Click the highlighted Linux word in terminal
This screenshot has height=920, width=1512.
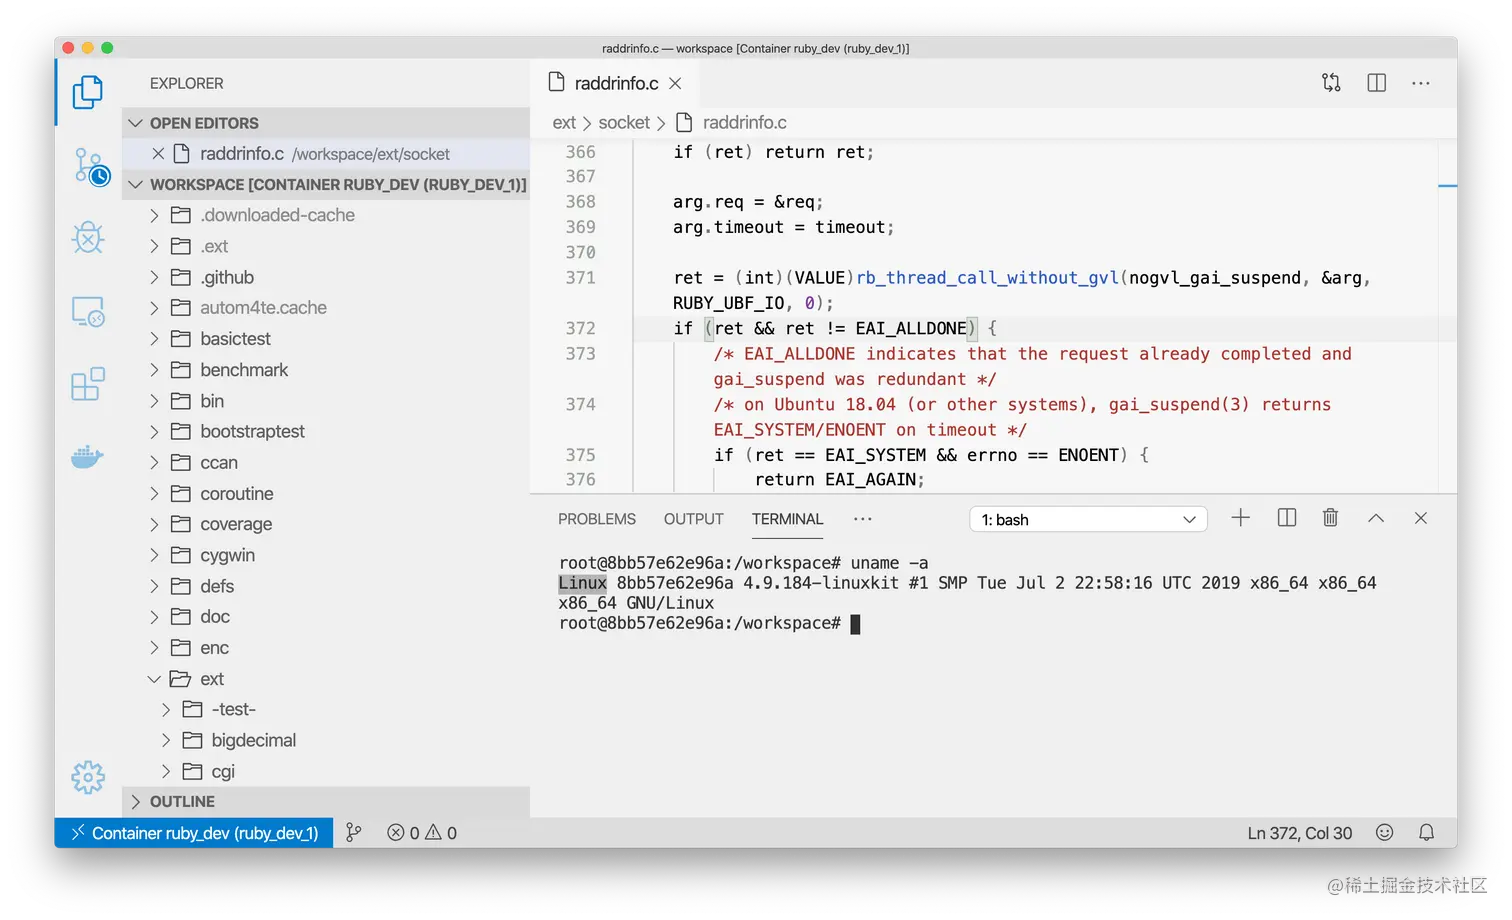583,583
